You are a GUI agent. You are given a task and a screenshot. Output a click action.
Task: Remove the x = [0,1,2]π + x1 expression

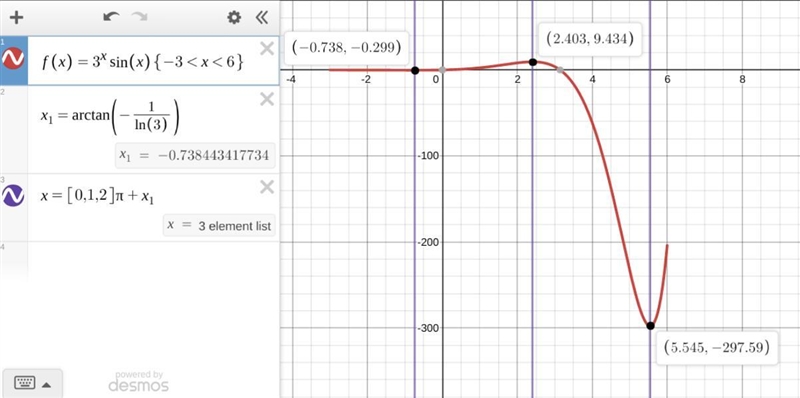pyautogui.click(x=267, y=187)
